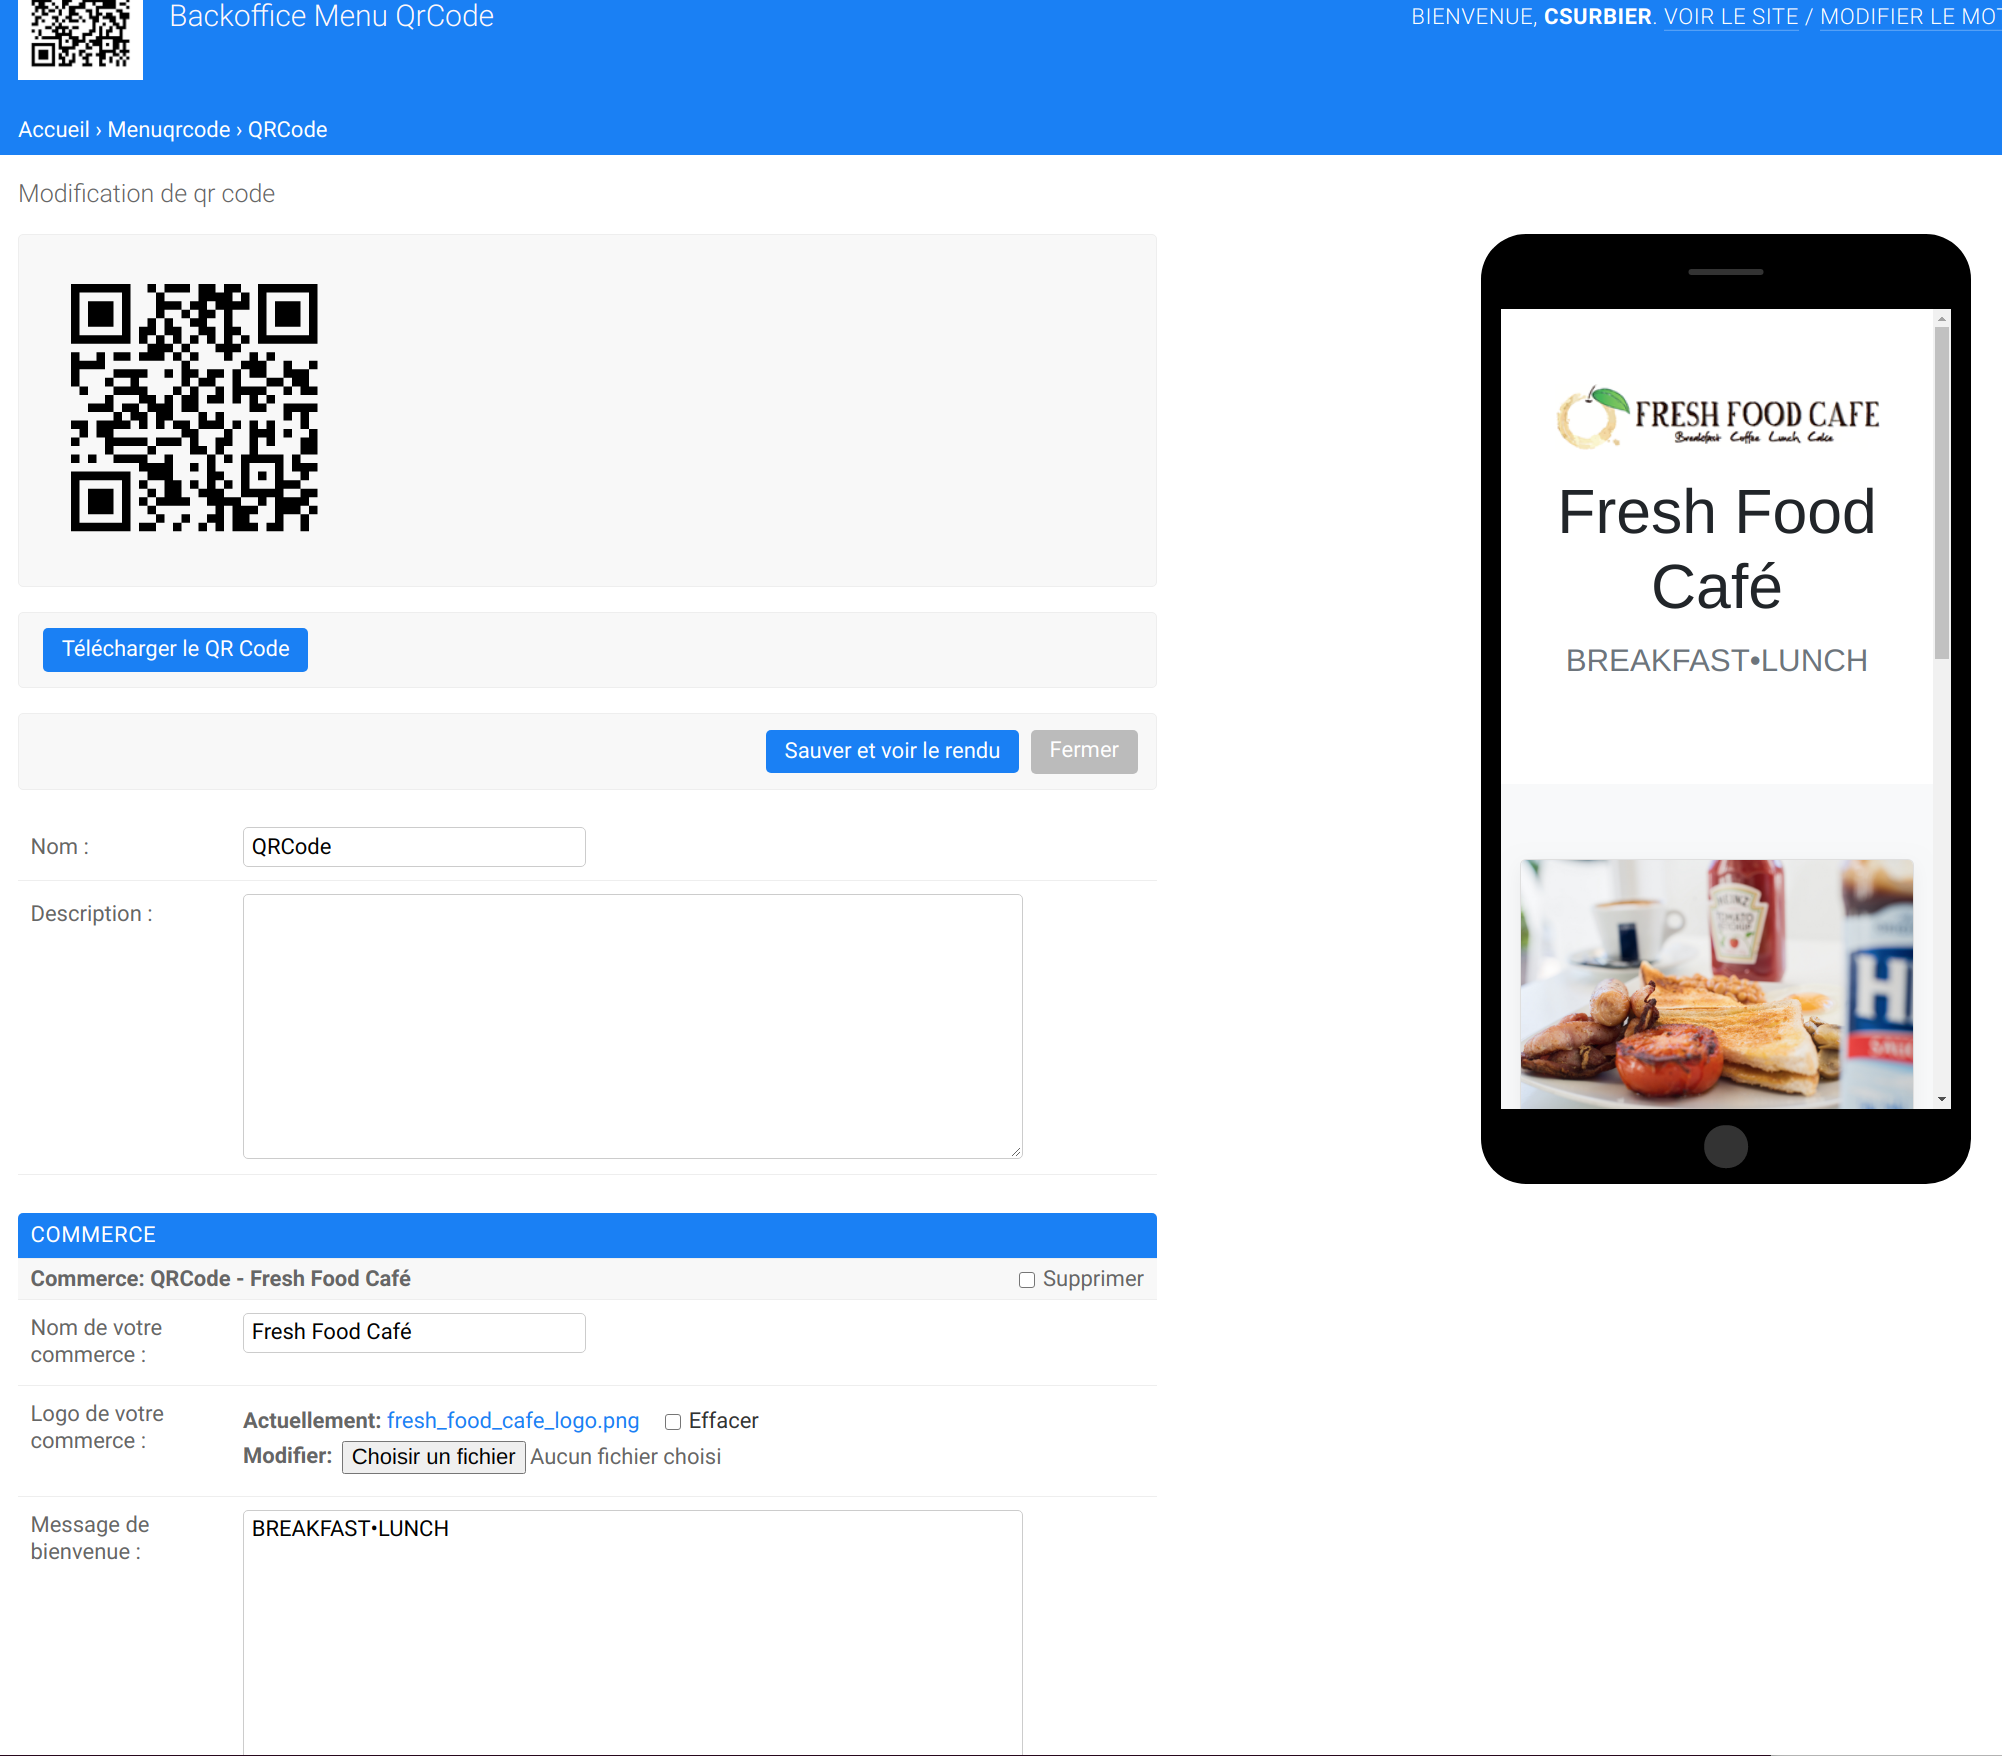Image resolution: width=2002 pixels, height=1756 pixels.
Task: Click the scroll-down arrow in phone preview
Action: coord(1941,1099)
